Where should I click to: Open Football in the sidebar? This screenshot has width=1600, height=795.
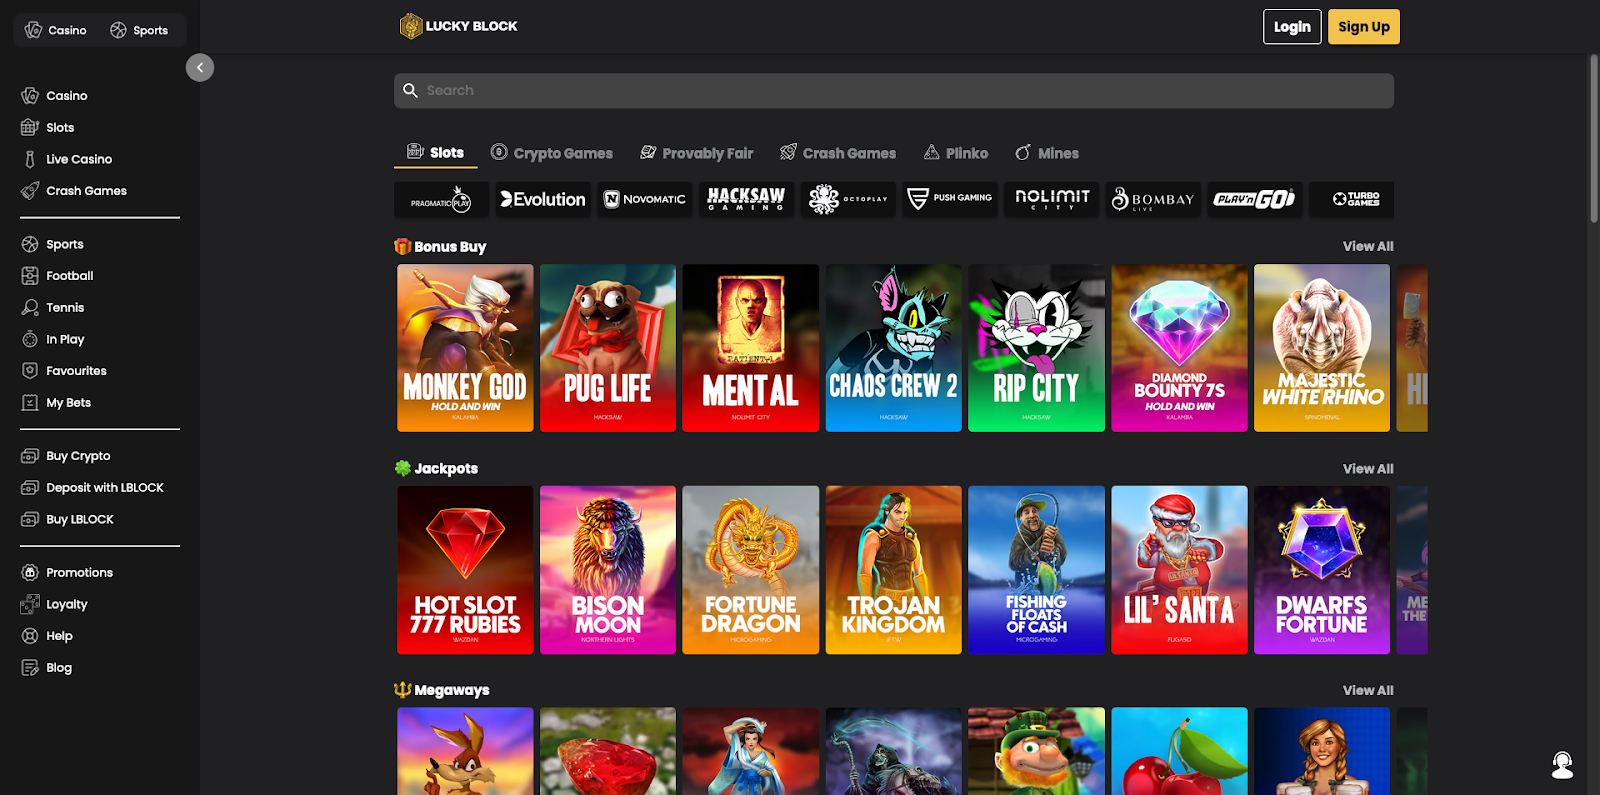pyautogui.click(x=58, y=276)
